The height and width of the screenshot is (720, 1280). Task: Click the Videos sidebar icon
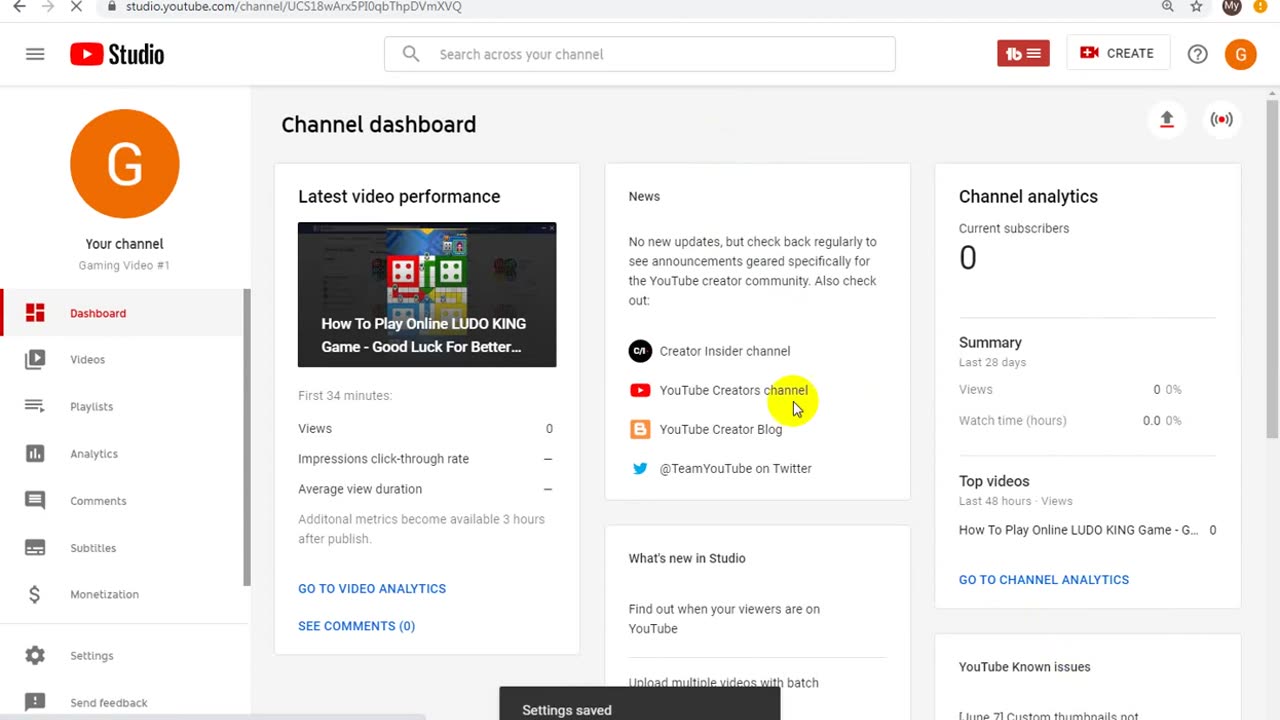pos(35,359)
